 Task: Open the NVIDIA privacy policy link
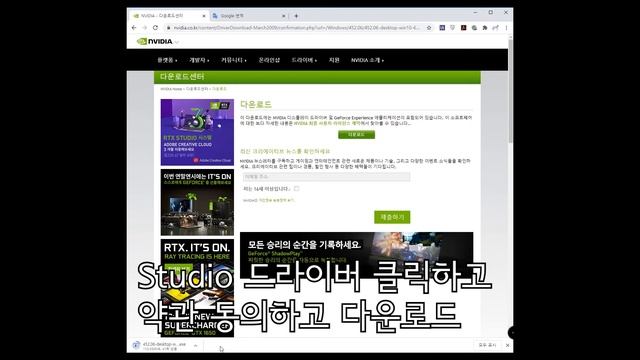click(277, 200)
